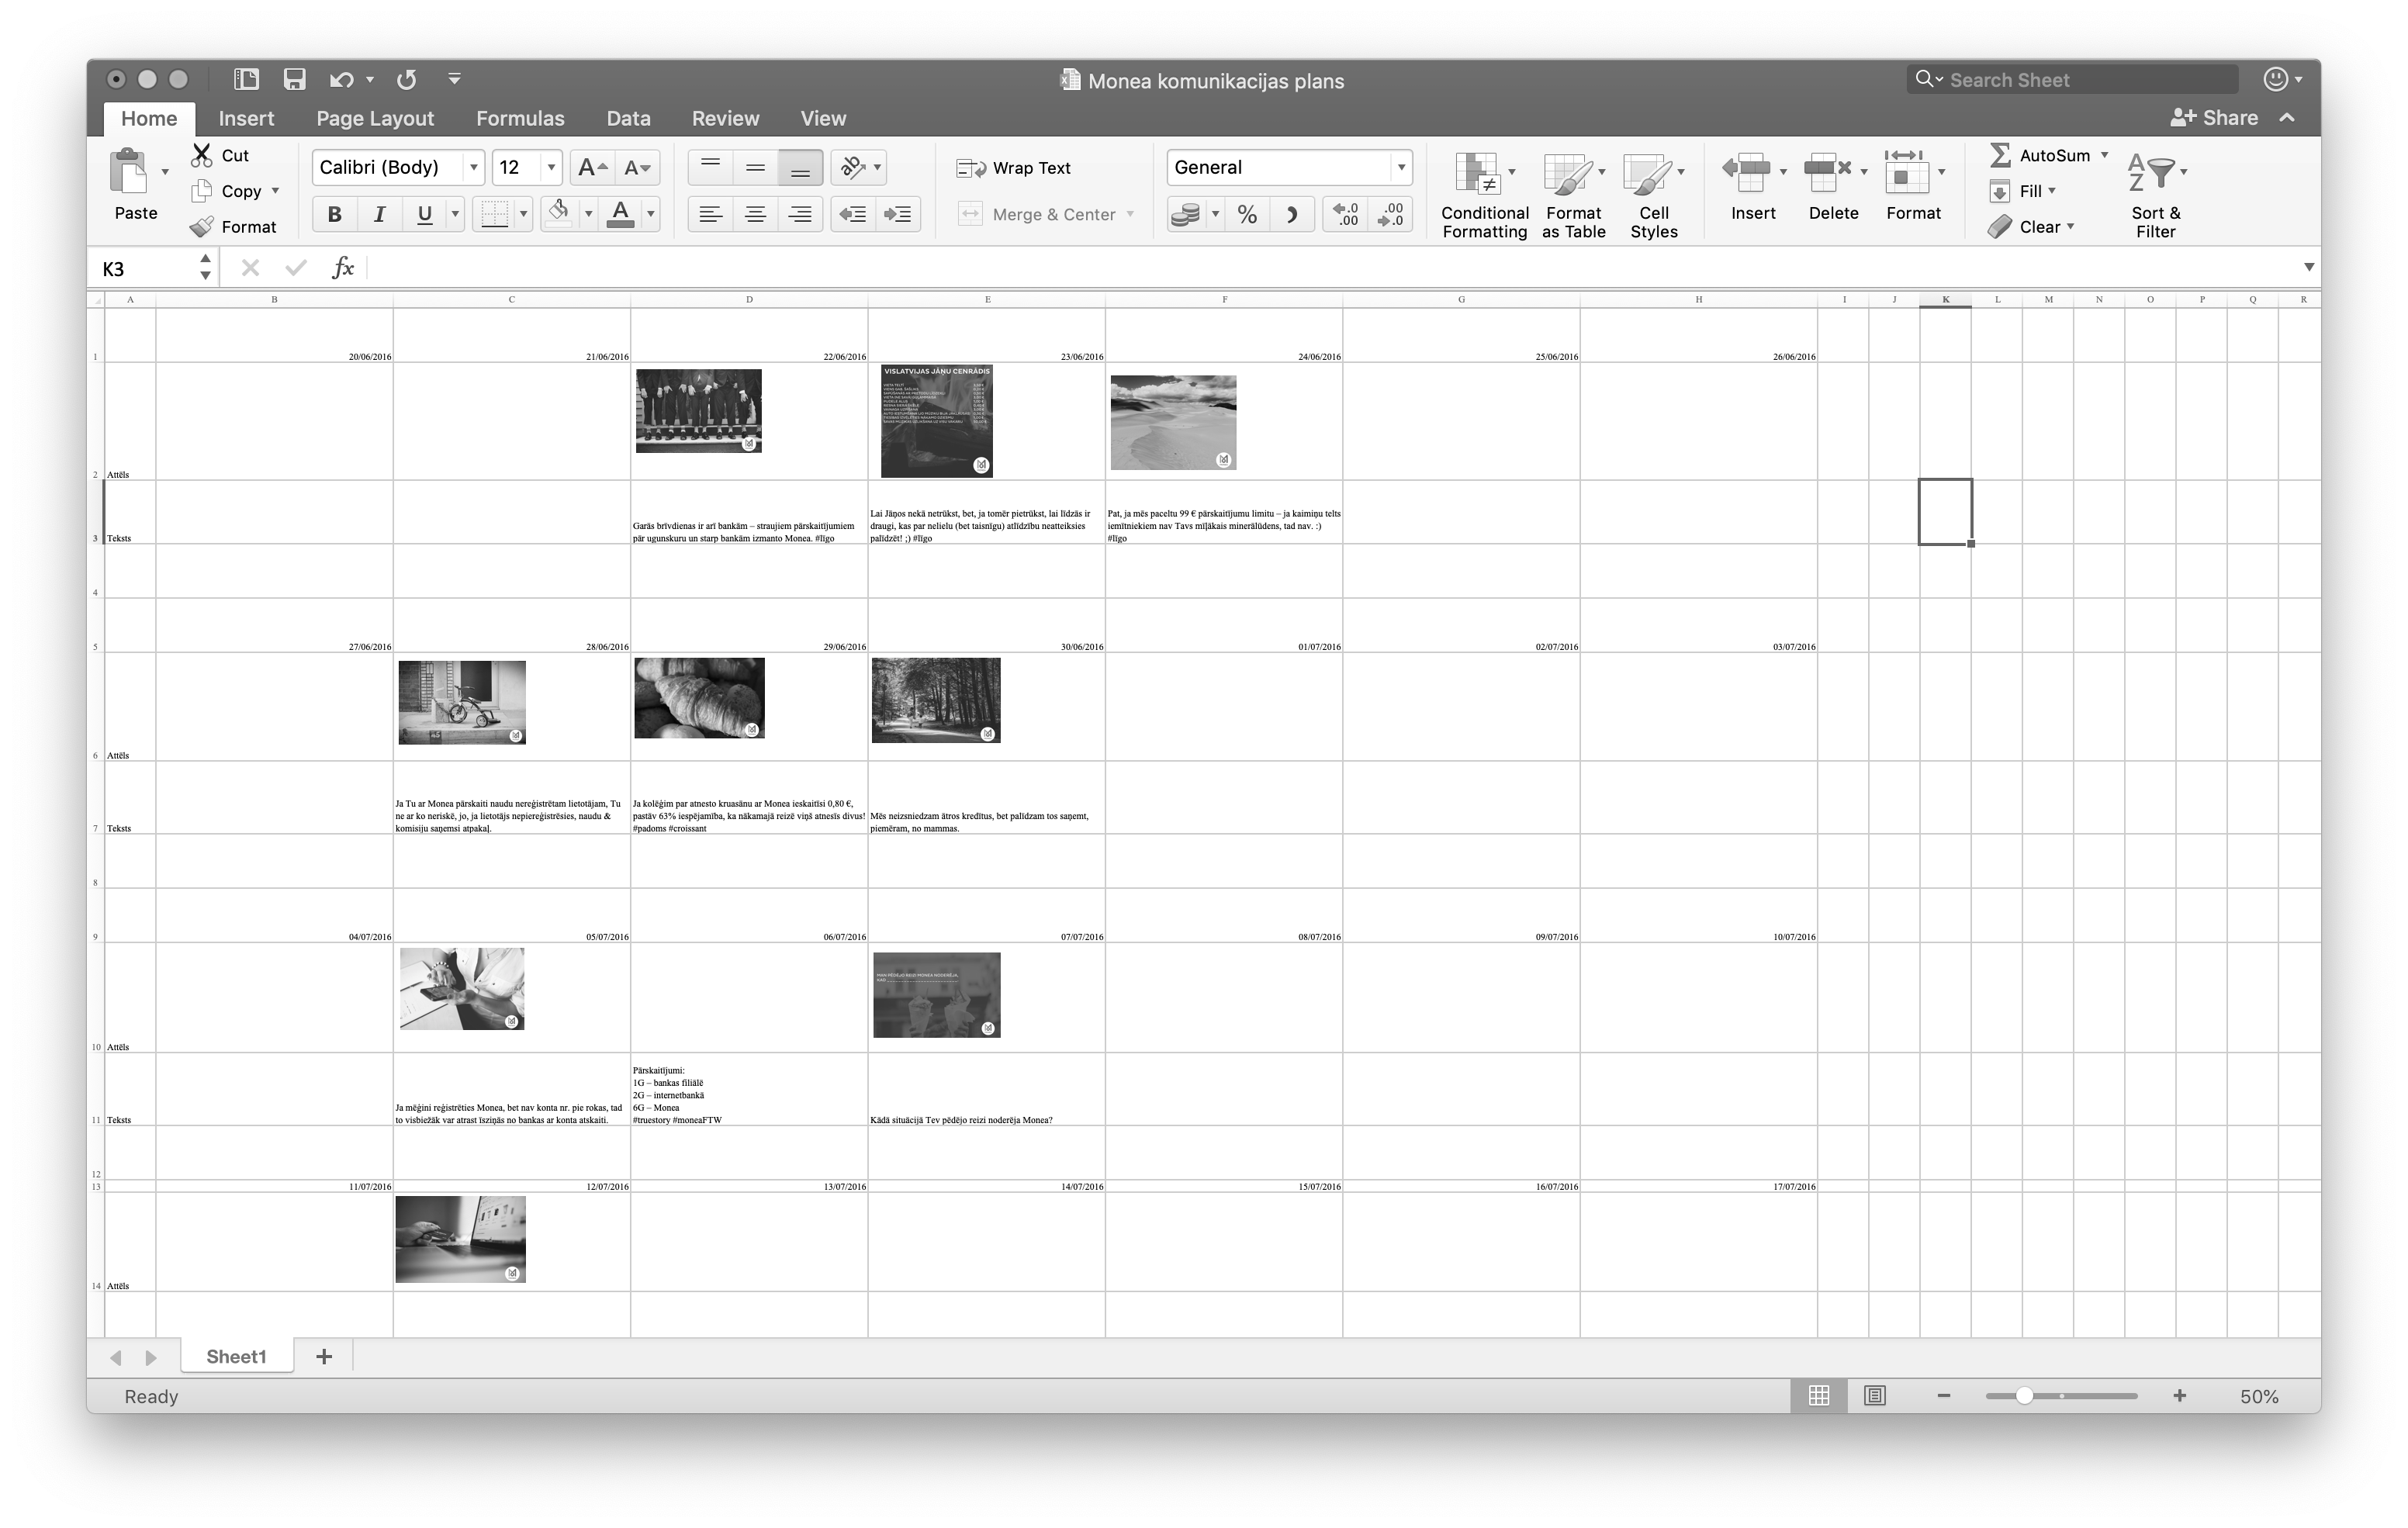Select the Sheet1 tab
The image size is (2408, 1528).
[237, 1356]
